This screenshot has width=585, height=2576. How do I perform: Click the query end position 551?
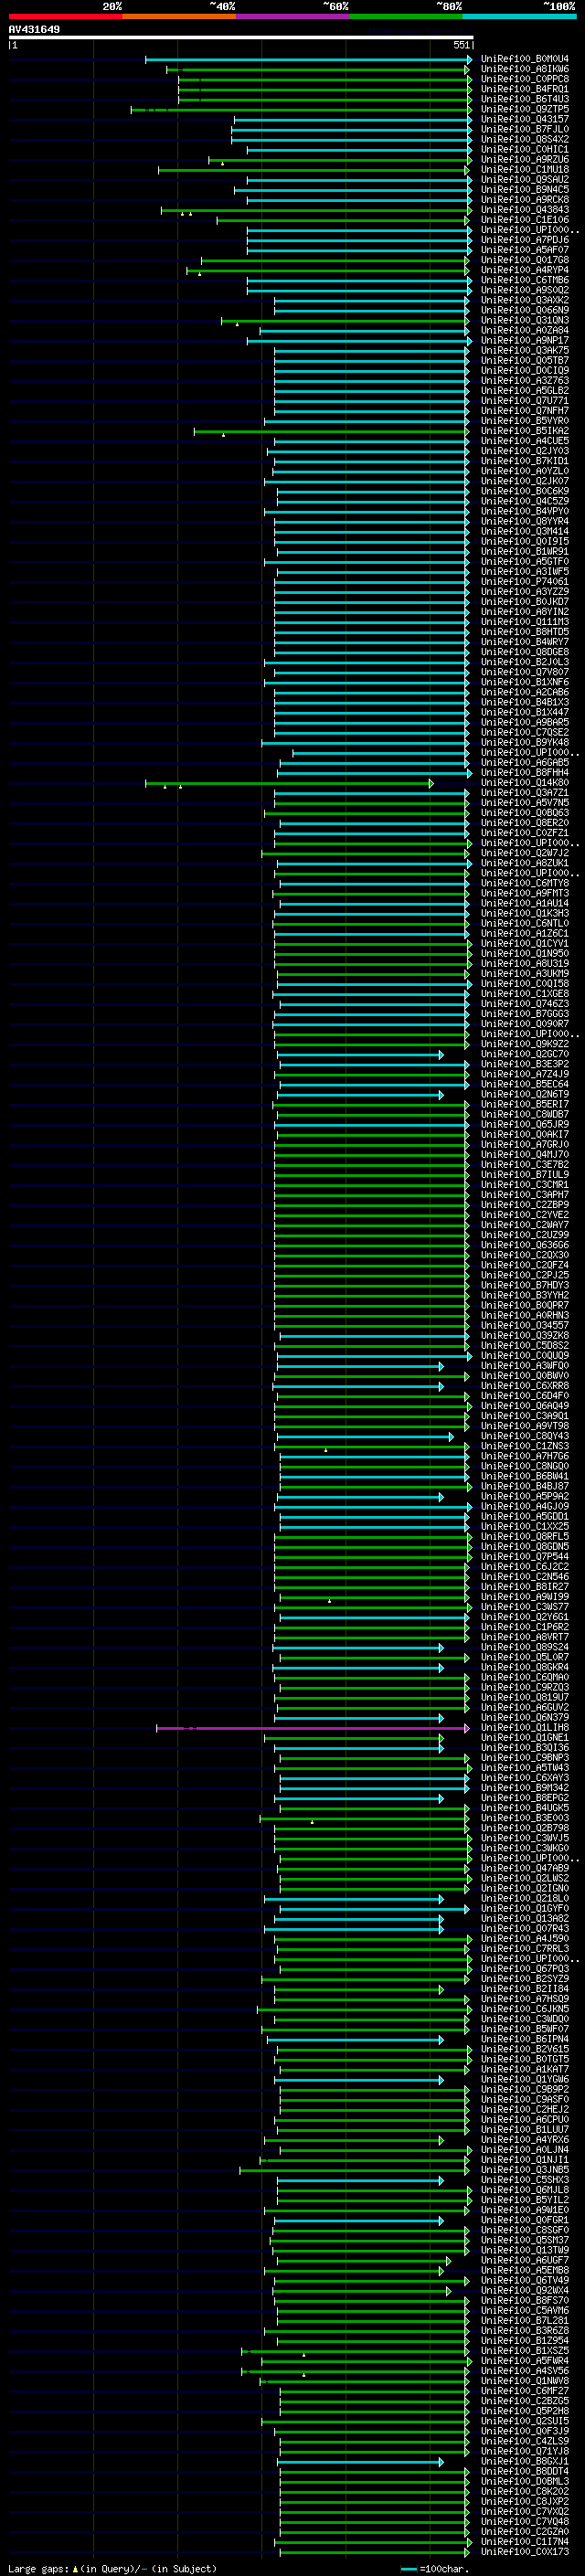point(461,45)
